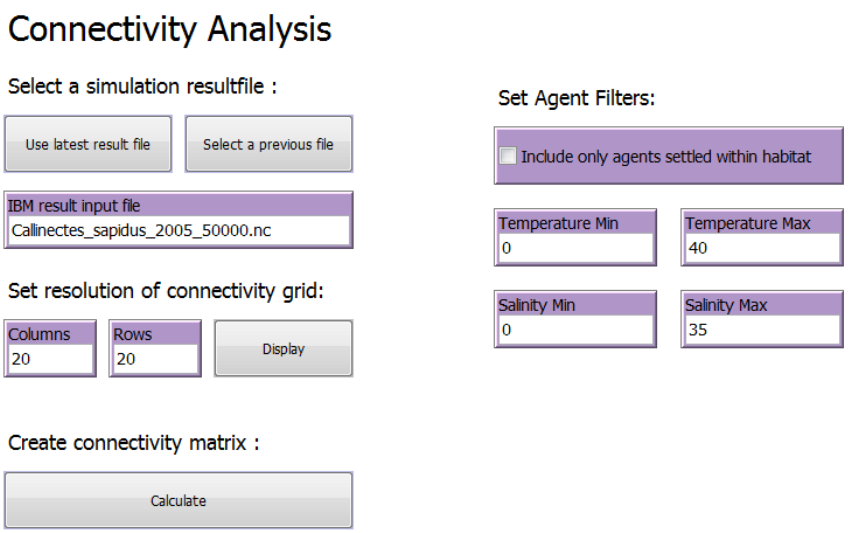This screenshot has height=533, width=851.
Task: Enable the settled within habitat checkbox
Action: (x=508, y=156)
